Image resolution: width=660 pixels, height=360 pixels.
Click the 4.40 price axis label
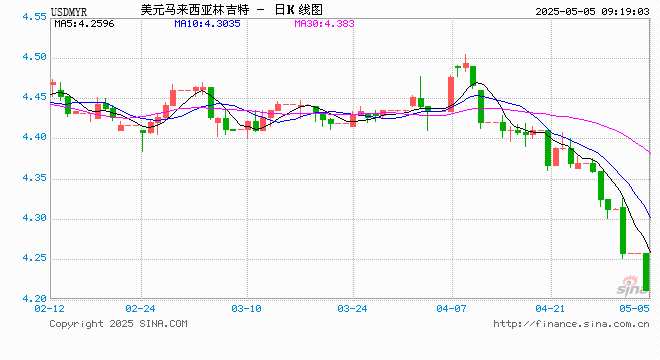pyautogui.click(x=35, y=137)
